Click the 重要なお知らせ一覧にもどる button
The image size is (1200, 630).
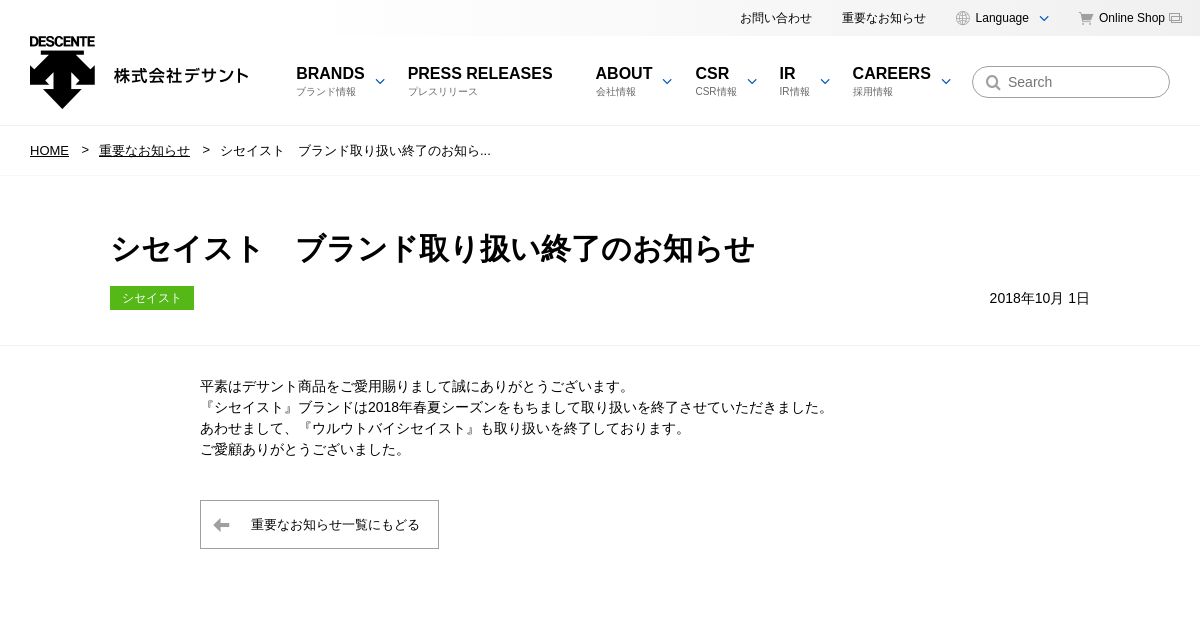point(319,525)
